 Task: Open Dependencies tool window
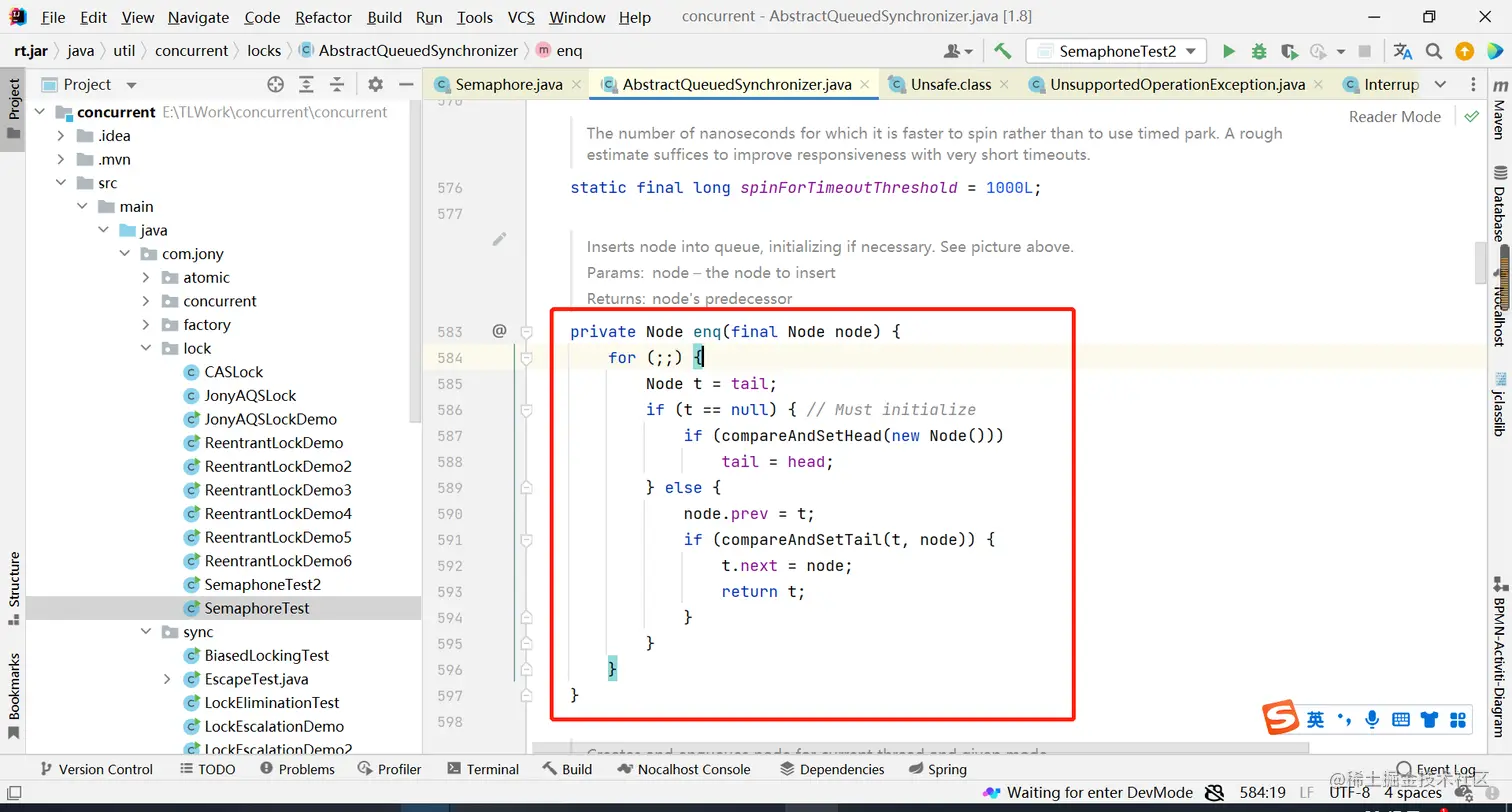coord(832,769)
